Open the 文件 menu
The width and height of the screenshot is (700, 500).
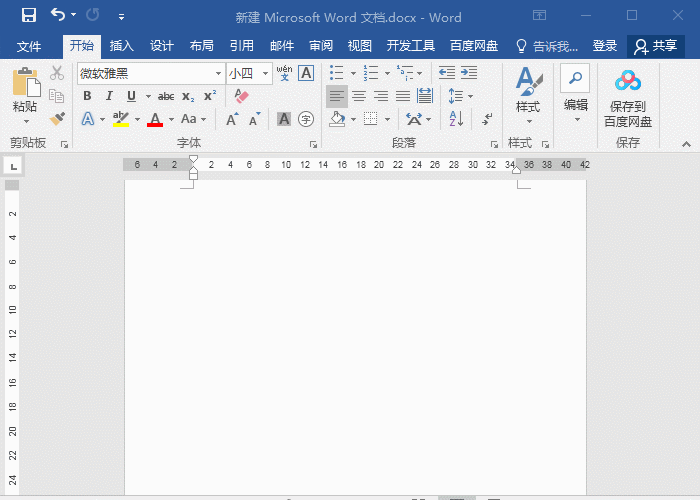pyautogui.click(x=29, y=46)
